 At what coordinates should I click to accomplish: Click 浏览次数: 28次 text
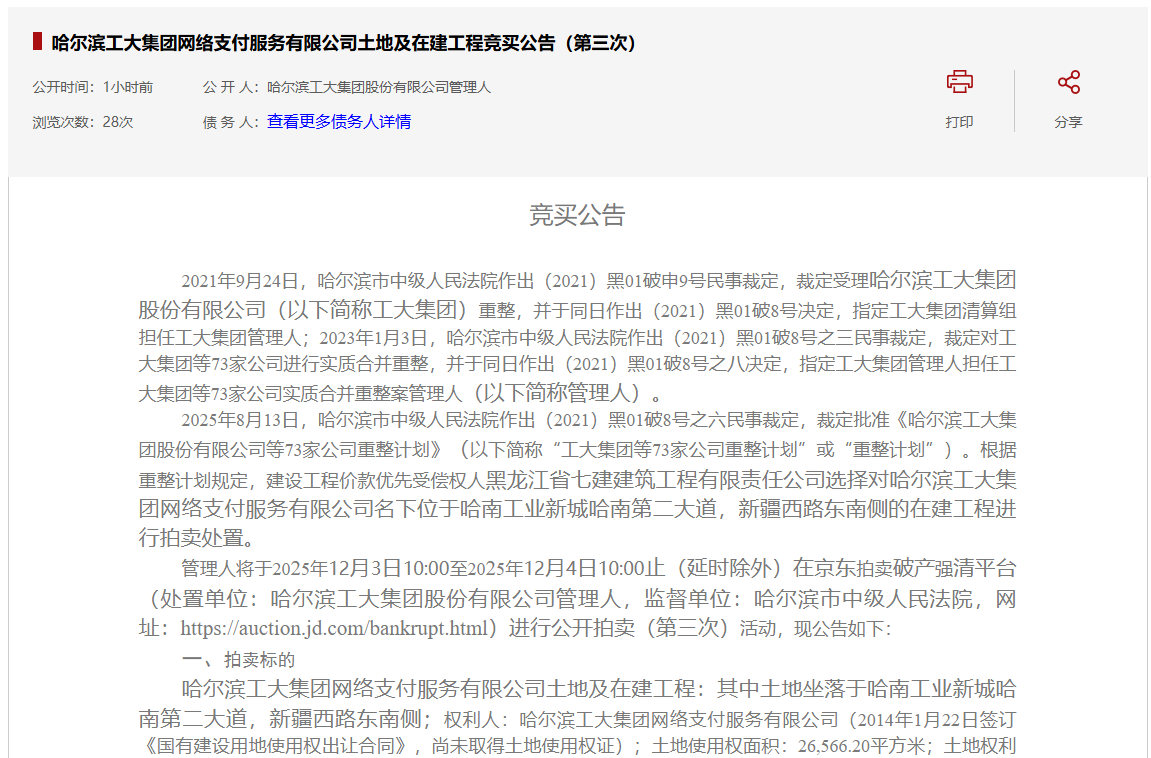[x=83, y=122]
